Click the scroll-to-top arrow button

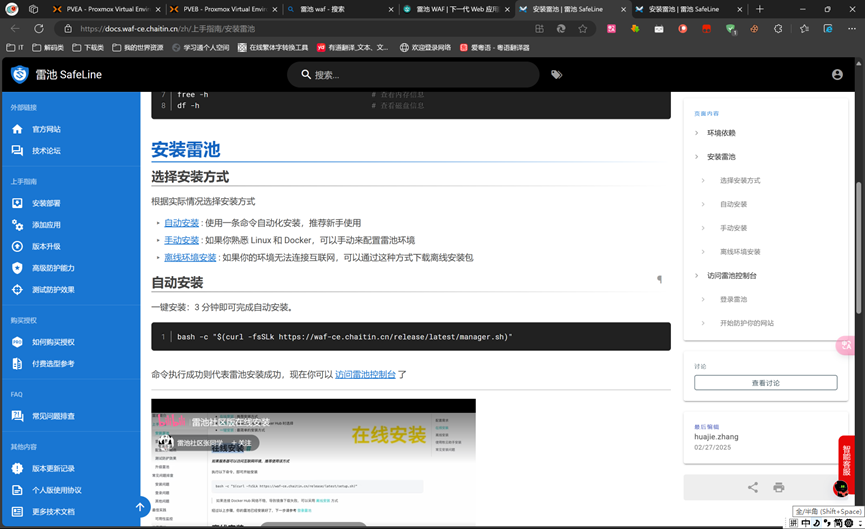pyautogui.click(x=140, y=506)
